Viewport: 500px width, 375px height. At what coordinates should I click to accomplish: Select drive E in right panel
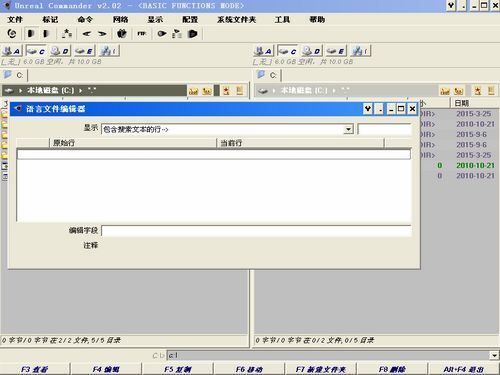[x=336, y=51]
